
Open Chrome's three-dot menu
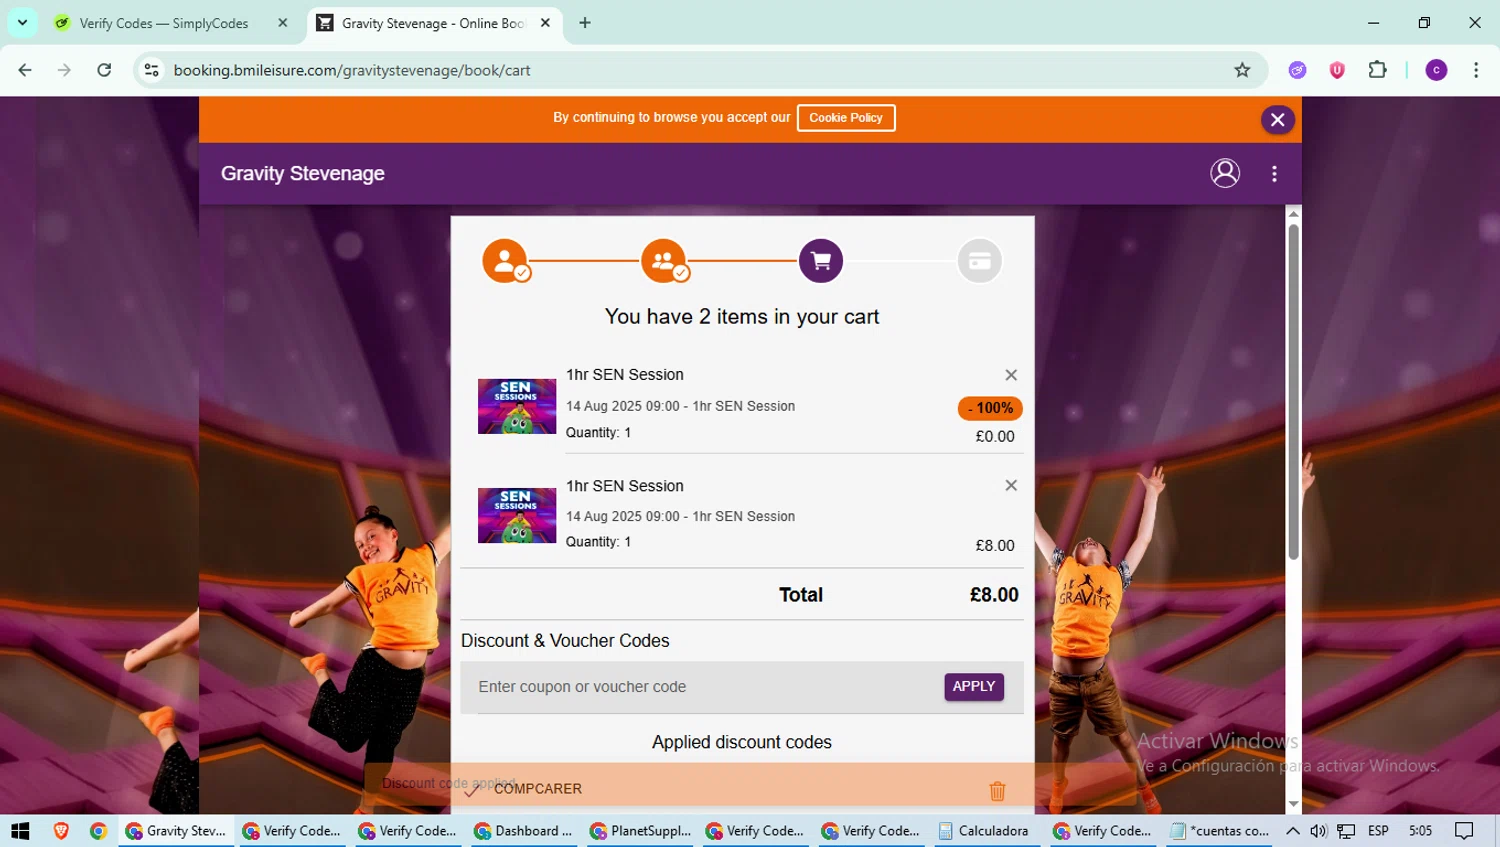click(1476, 70)
